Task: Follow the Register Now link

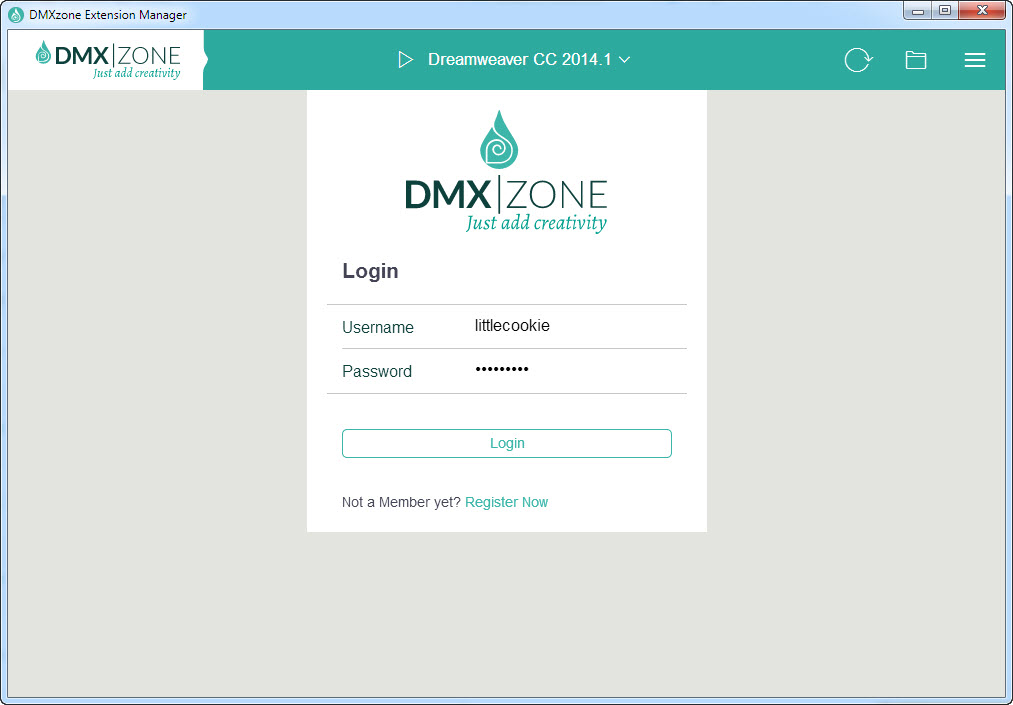Action: pos(506,502)
